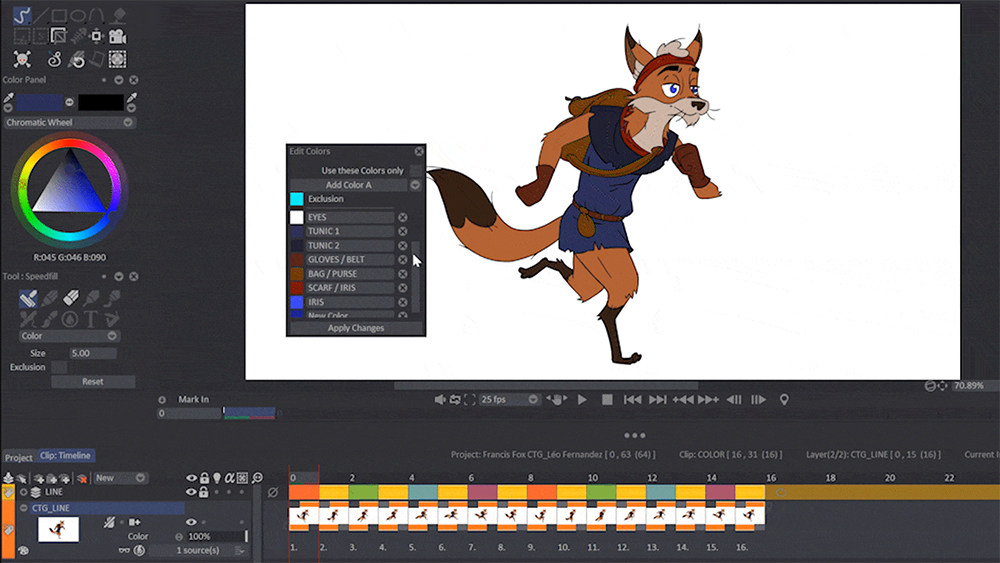
Task: Step back one frame
Action: click(x=734, y=399)
